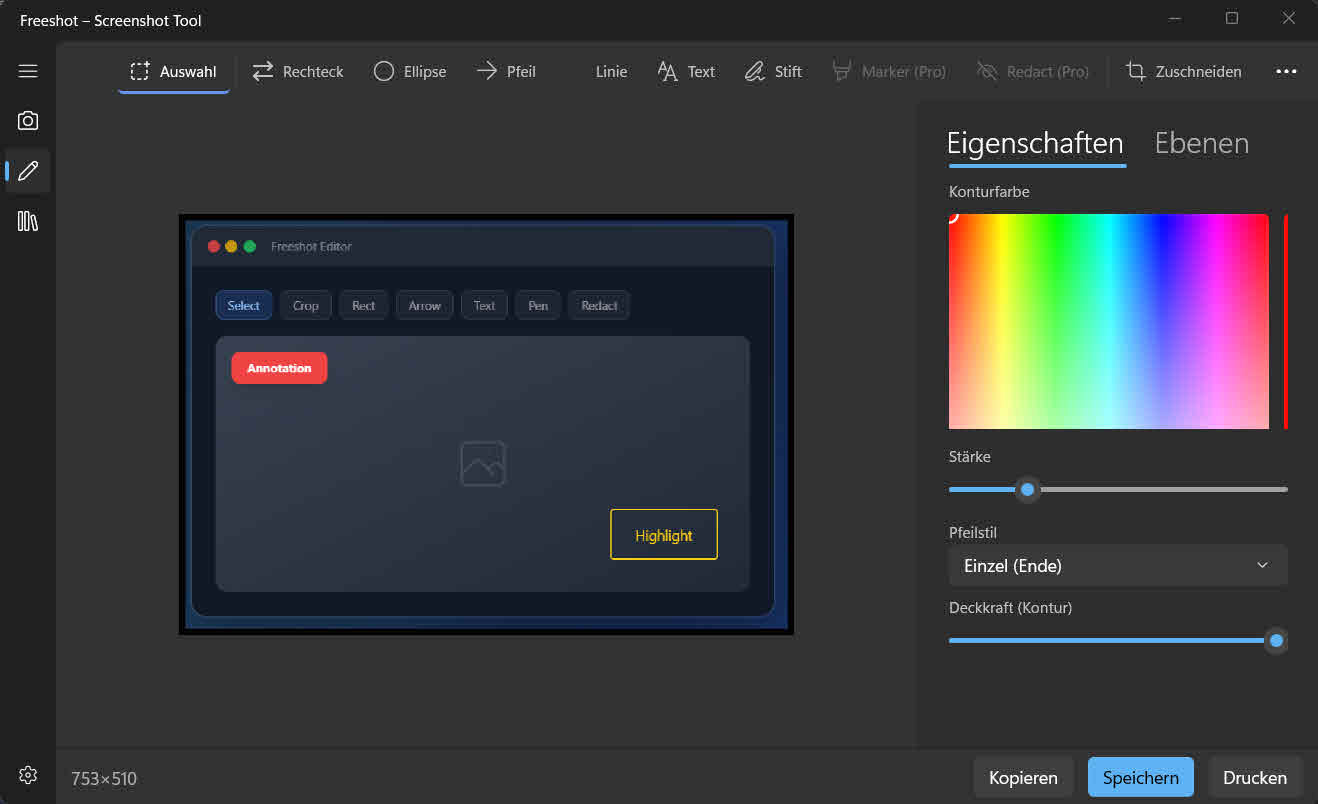Click the Kopieren button

(1023, 777)
